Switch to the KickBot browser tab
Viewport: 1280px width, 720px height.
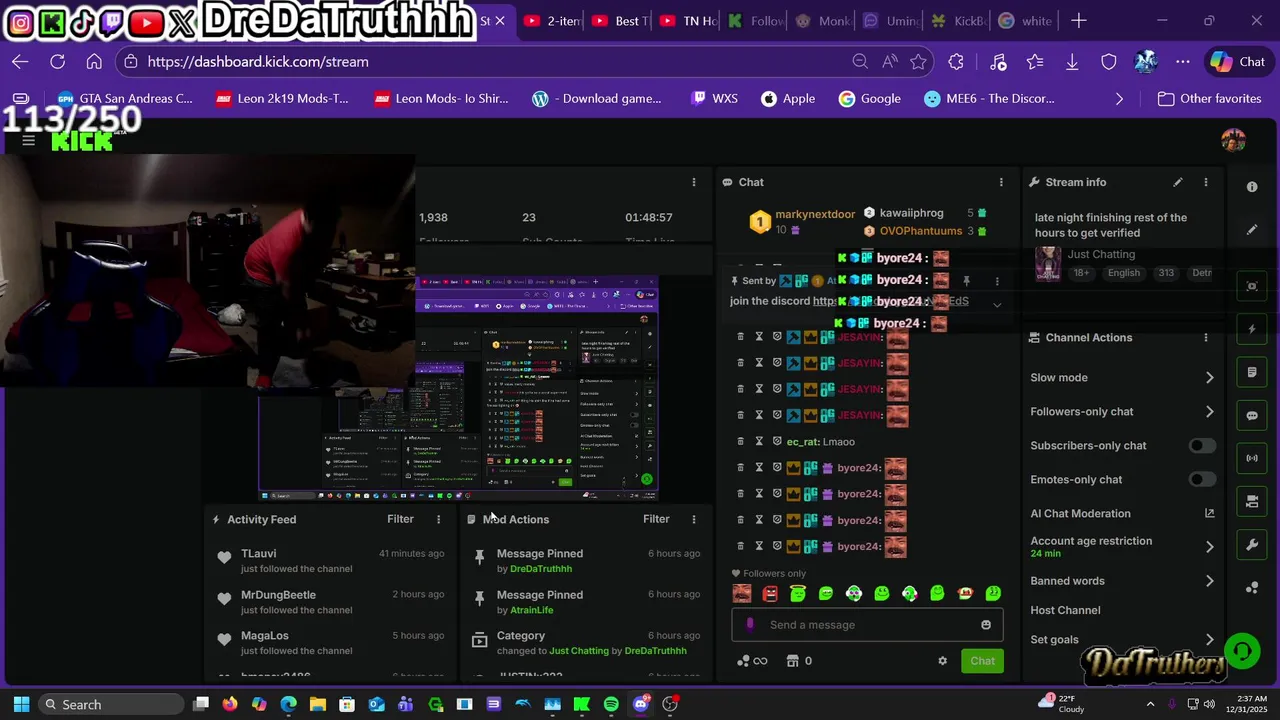point(958,21)
